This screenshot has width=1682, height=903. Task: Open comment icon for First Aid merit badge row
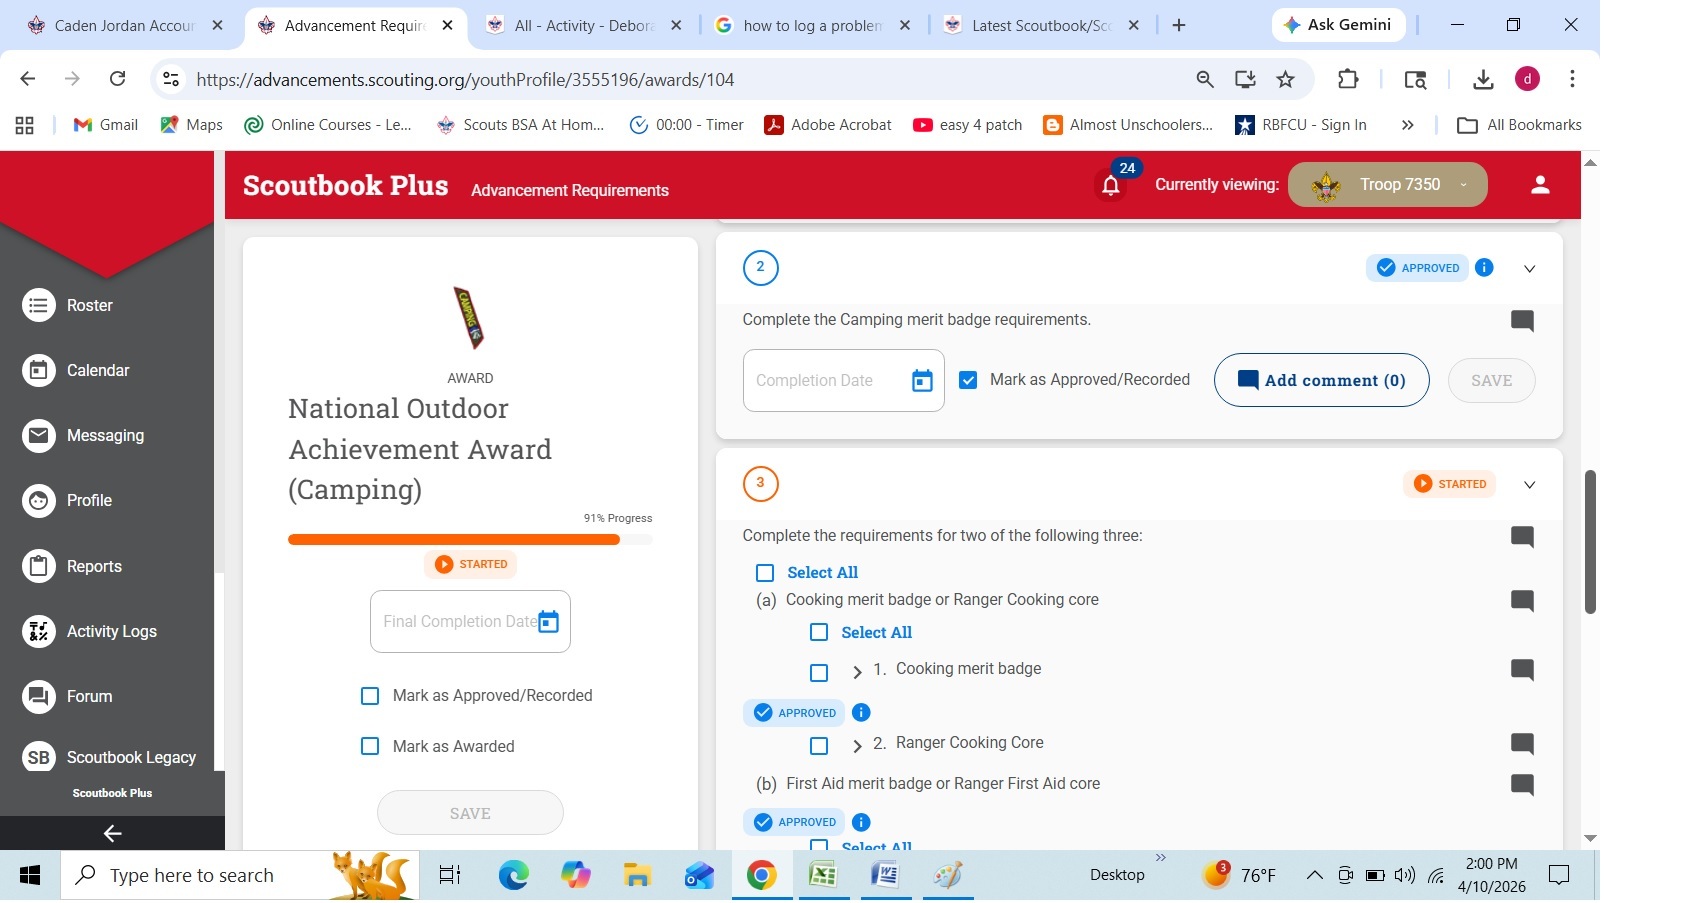(x=1522, y=784)
